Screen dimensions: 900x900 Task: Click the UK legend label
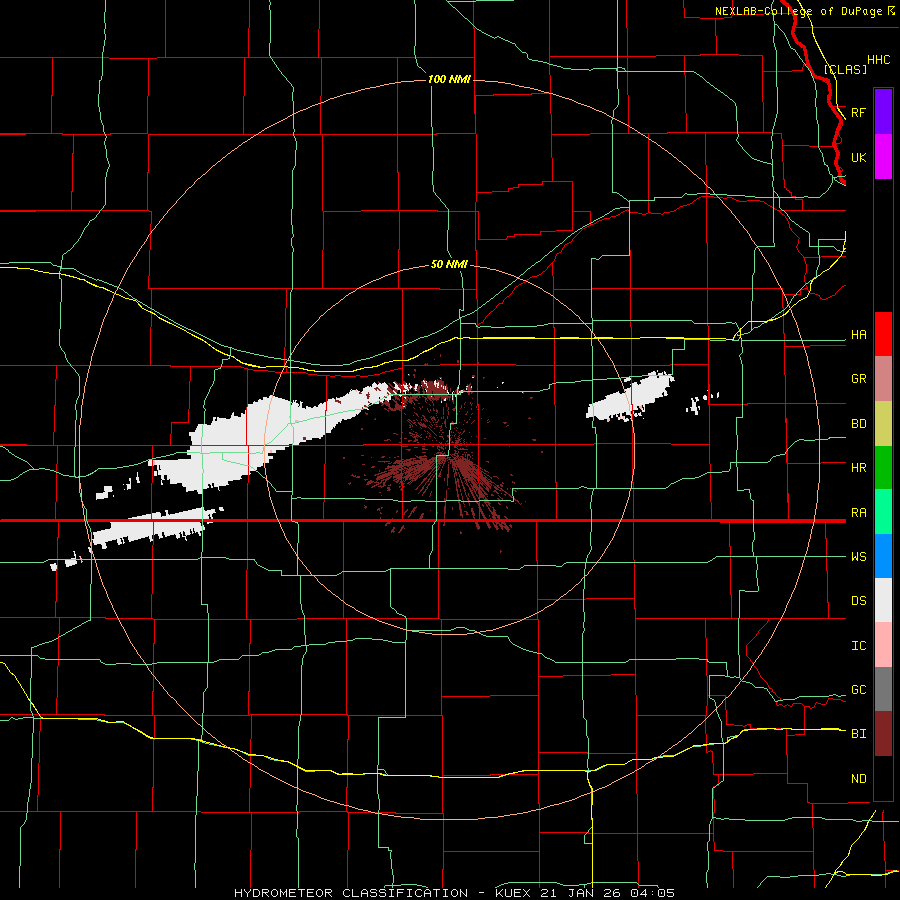pyautogui.click(x=858, y=157)
